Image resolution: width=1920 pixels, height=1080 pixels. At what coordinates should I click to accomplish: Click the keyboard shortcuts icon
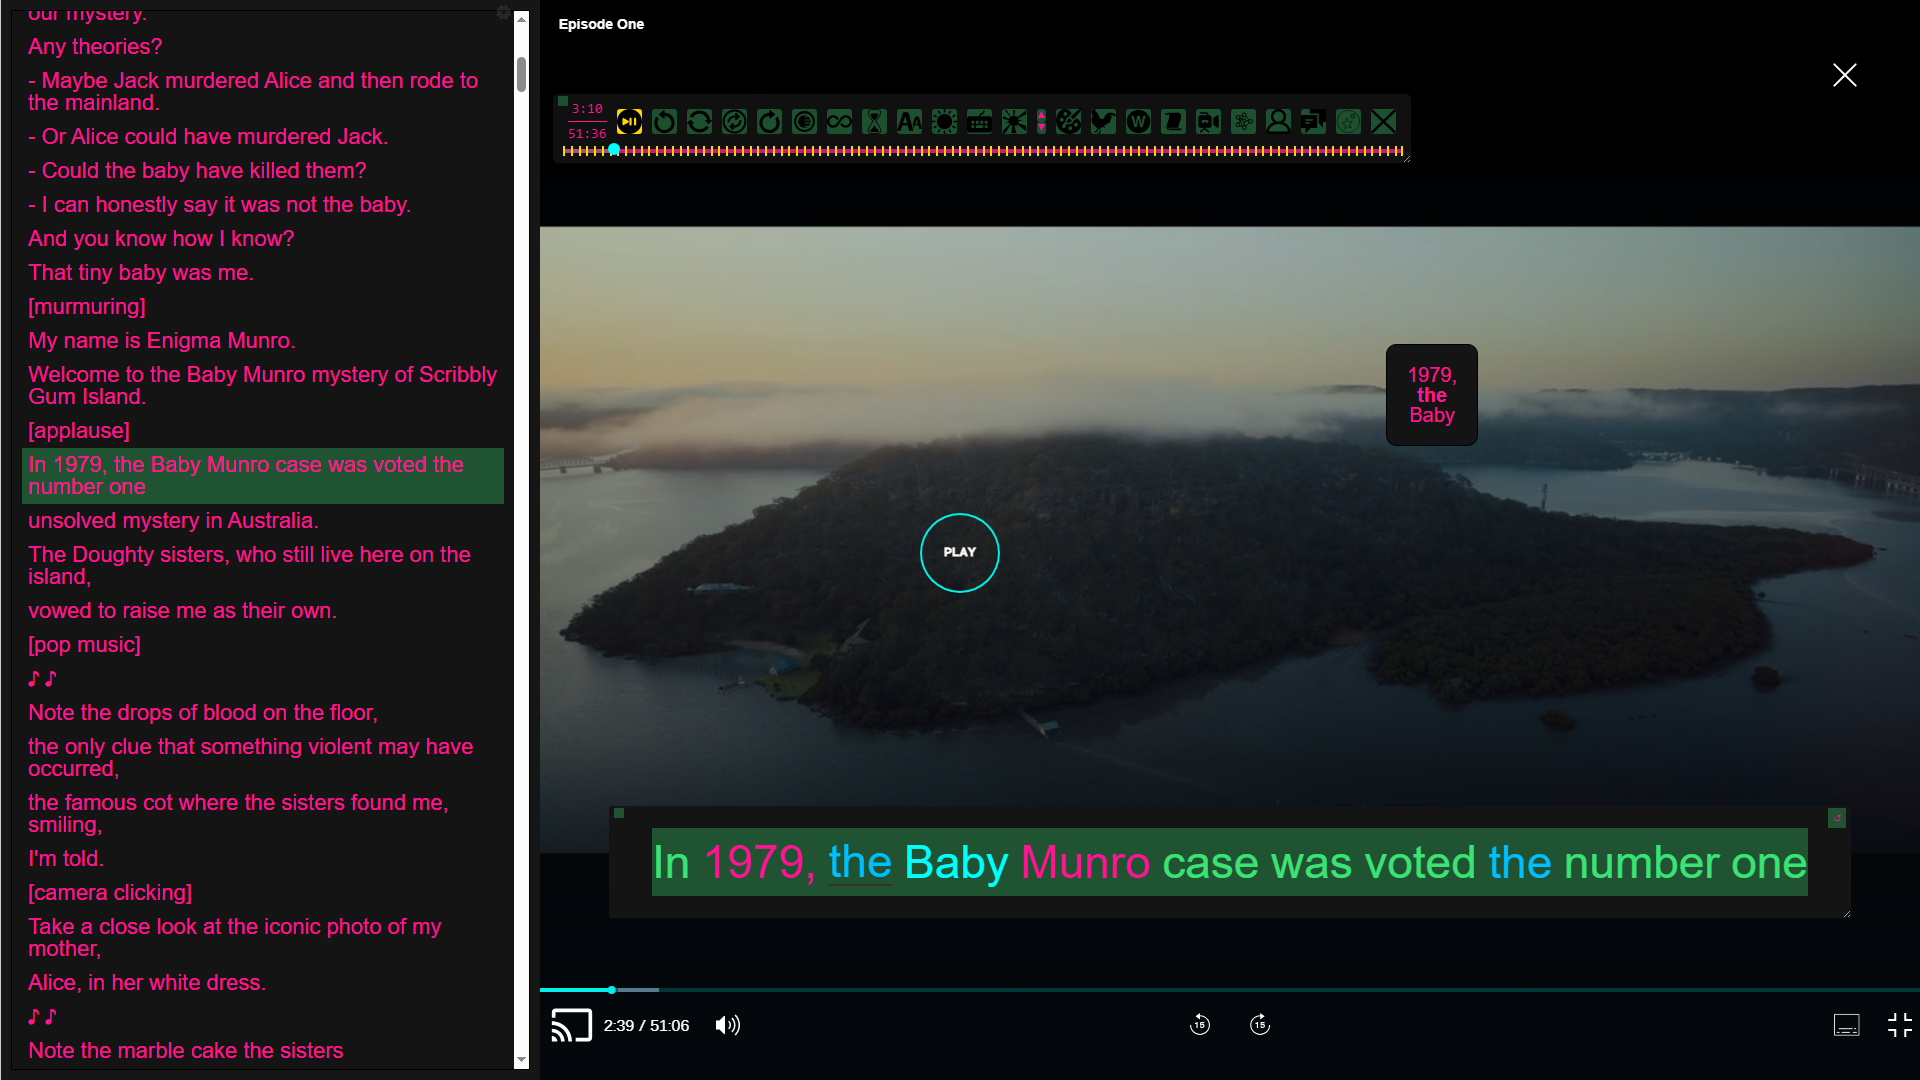(x=979, y=122)
